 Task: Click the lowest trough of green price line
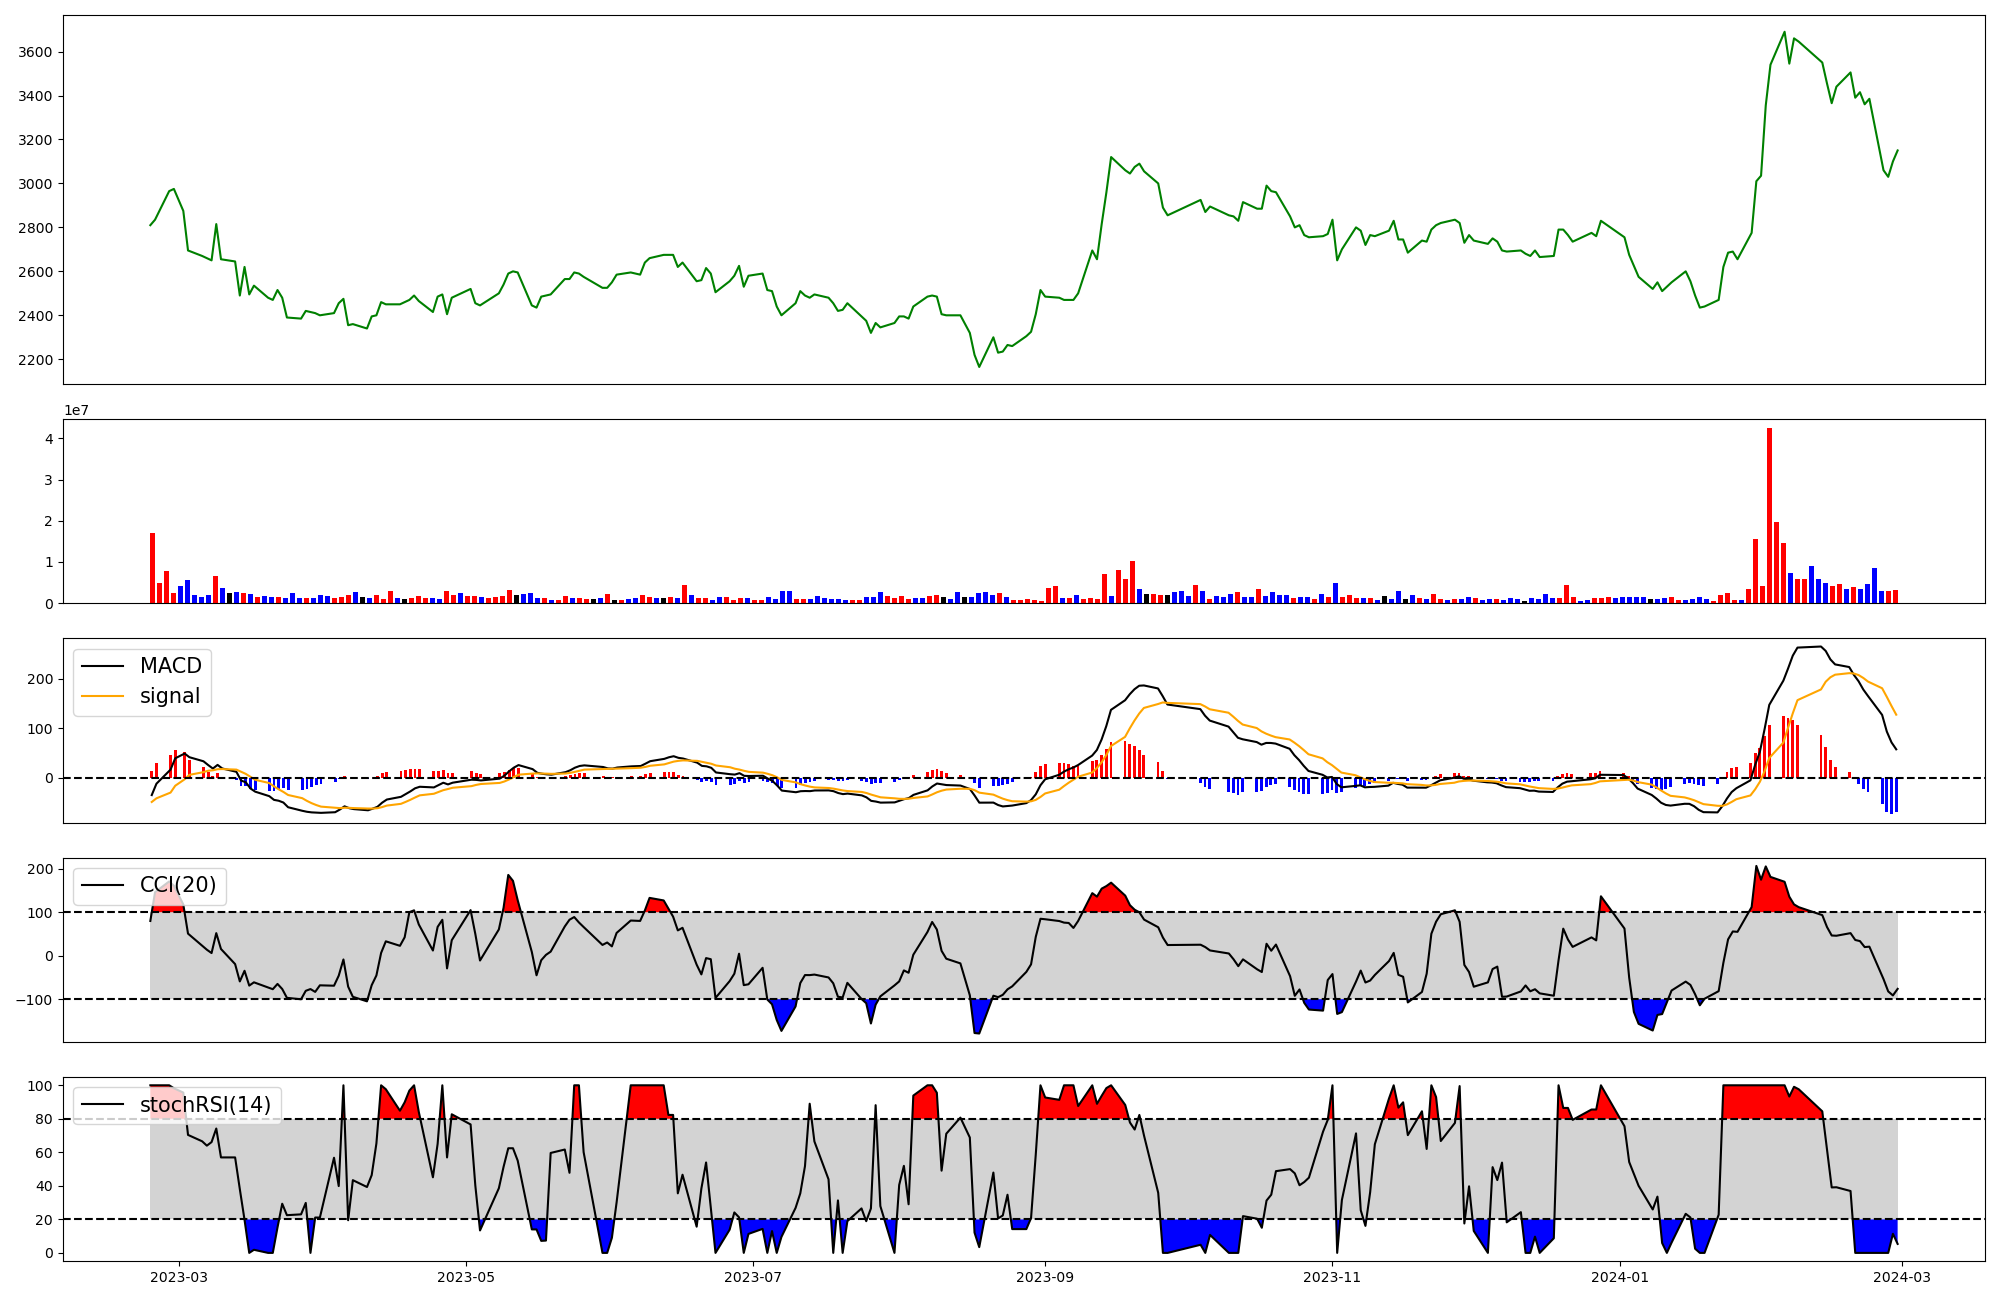(x=979, y=367)
